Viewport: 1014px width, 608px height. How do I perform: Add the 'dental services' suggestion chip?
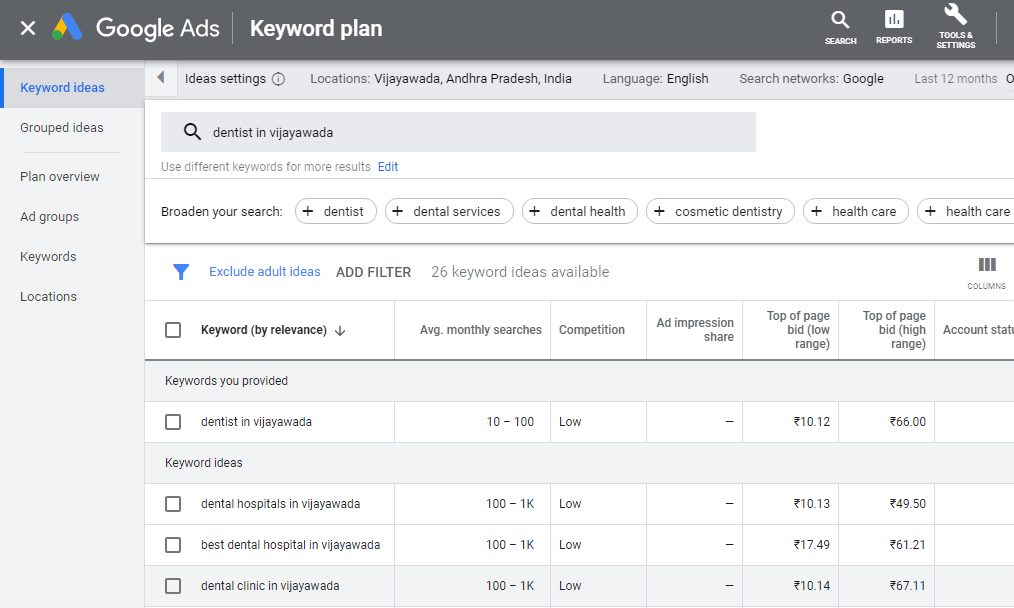point(449,211)
